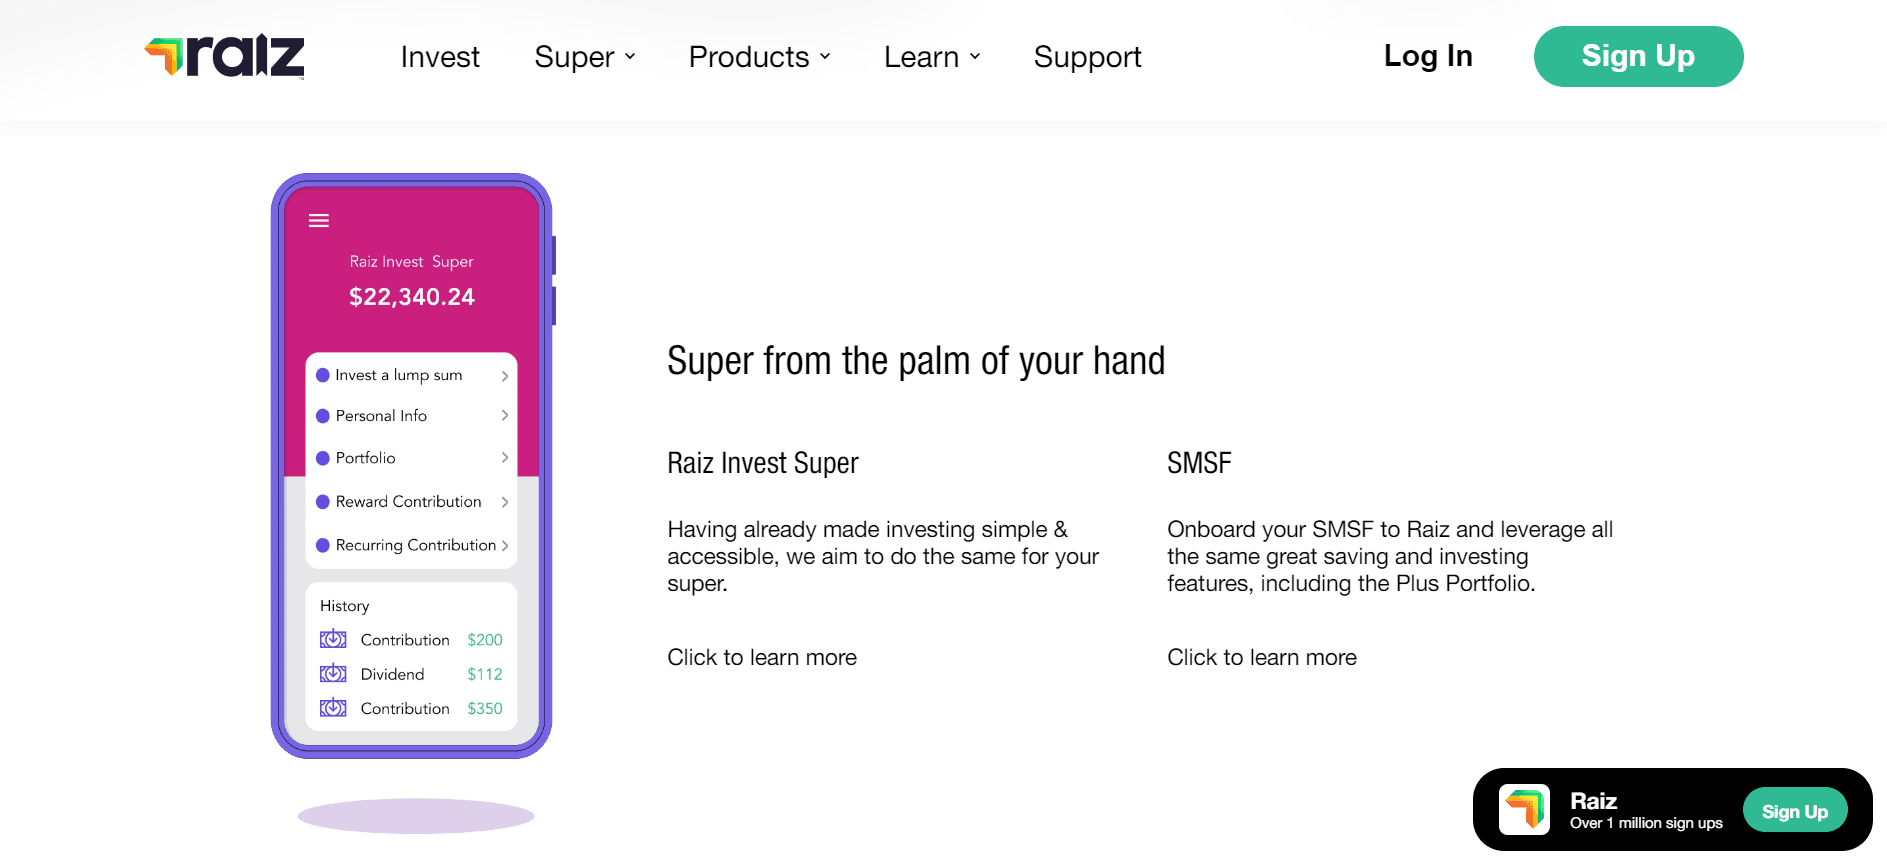Screen dimensions: 1887x866
Task: Click learn more under Raiz Invest Super
Action: pos(762,657)
